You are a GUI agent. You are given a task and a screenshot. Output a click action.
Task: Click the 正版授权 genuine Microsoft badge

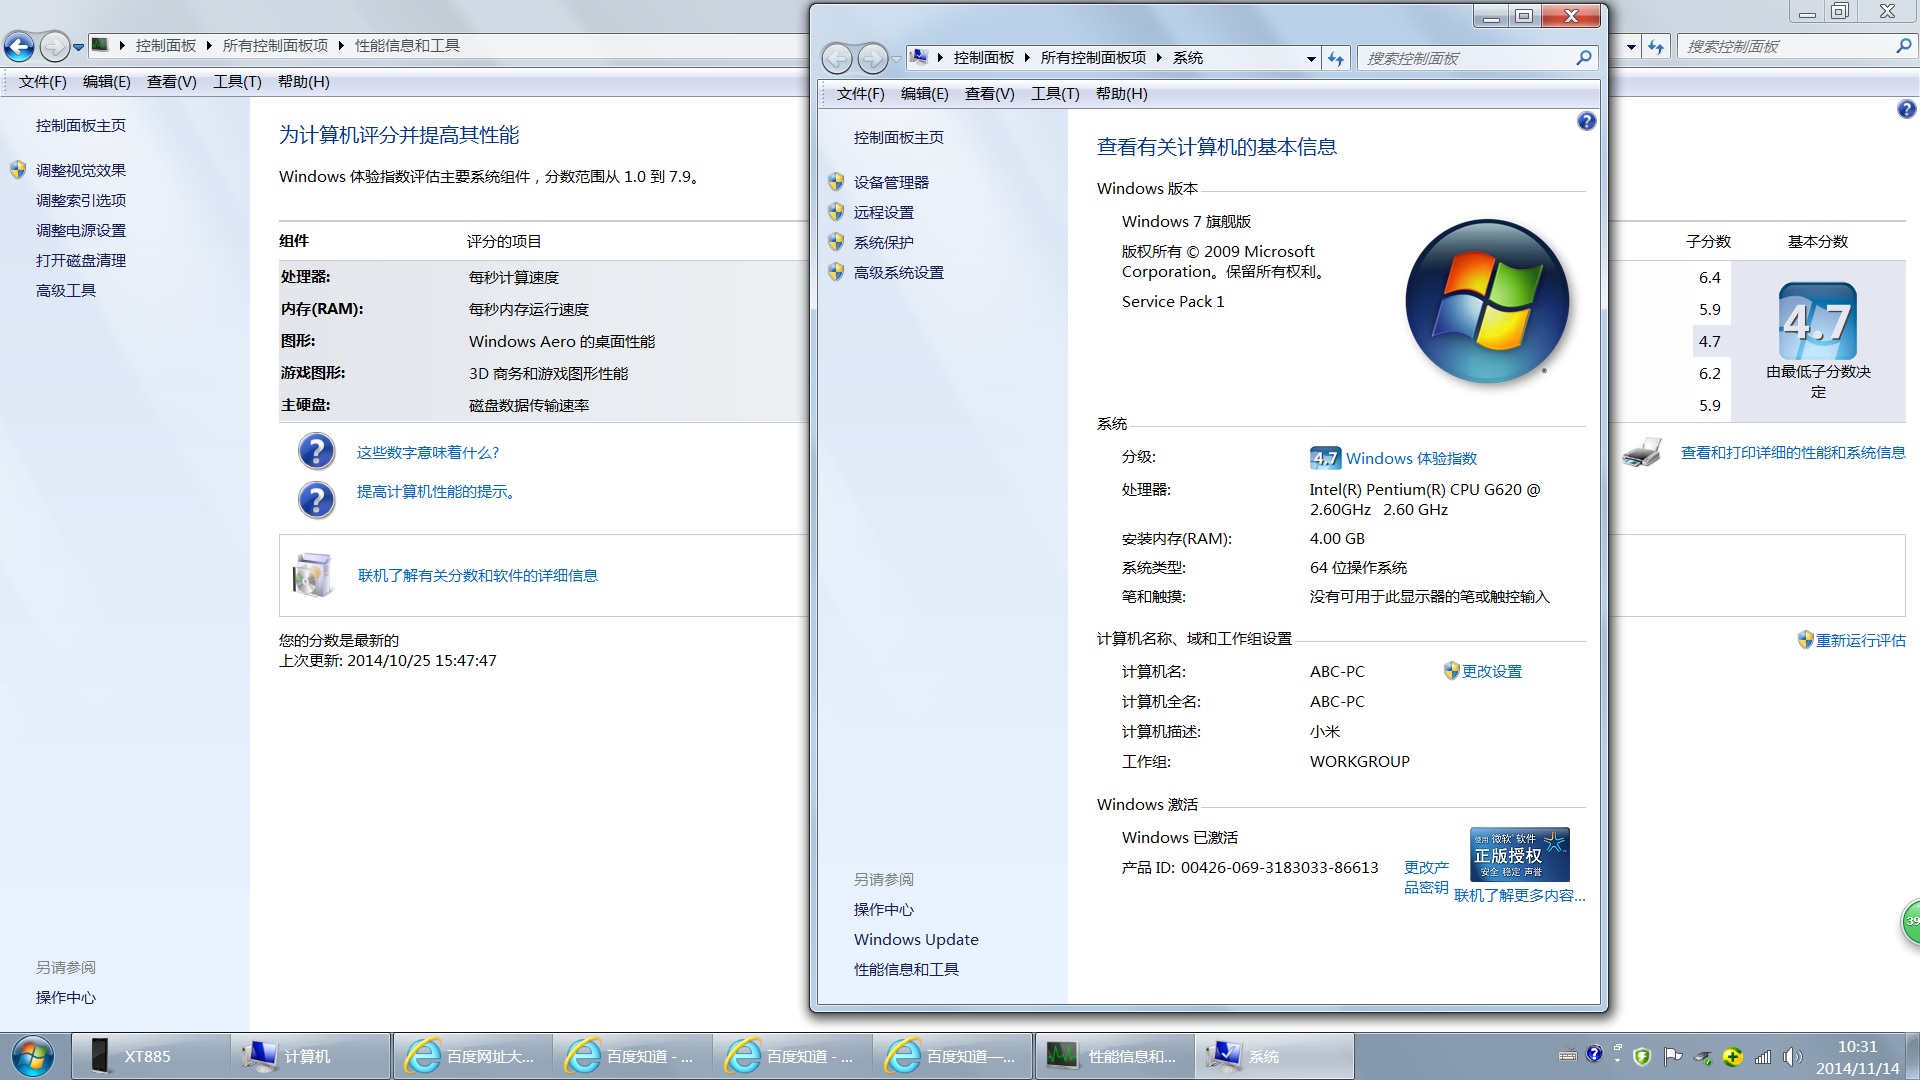pos(1519,855)
